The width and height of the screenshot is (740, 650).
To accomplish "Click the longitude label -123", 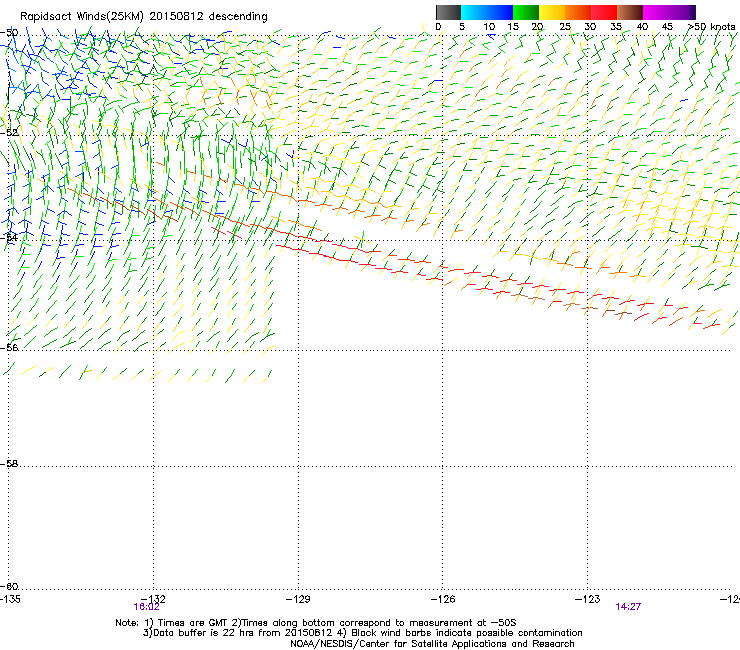I will pyautogui.click(x=588, y=599).
